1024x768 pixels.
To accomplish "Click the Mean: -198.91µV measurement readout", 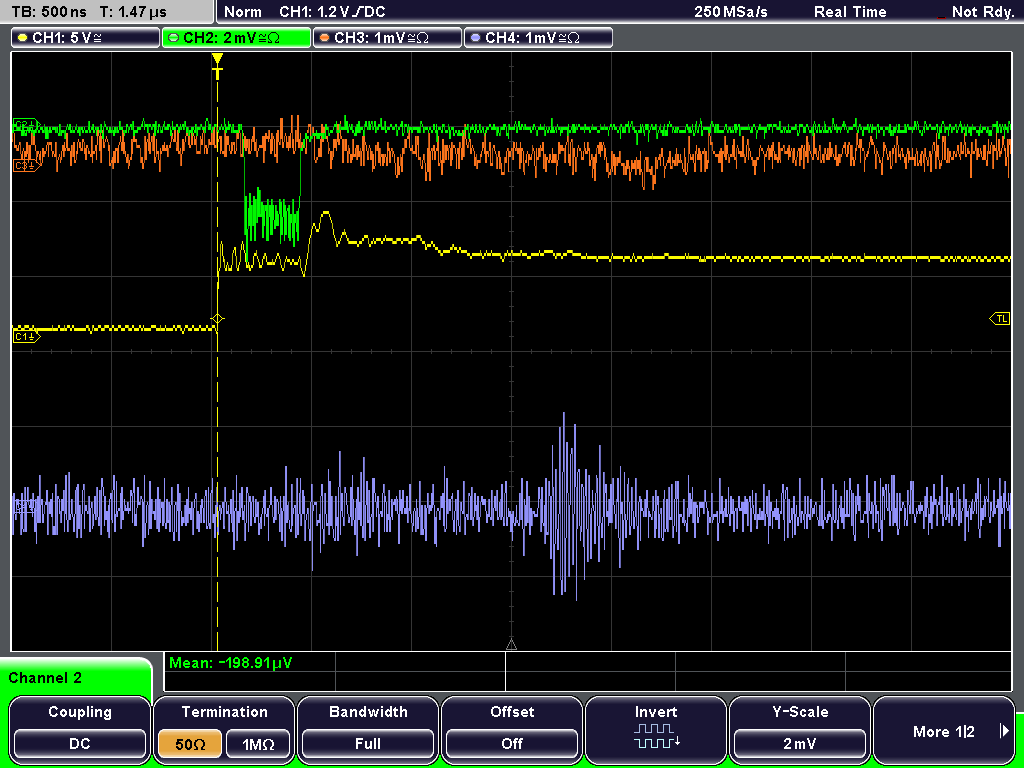I will [231, 663].
